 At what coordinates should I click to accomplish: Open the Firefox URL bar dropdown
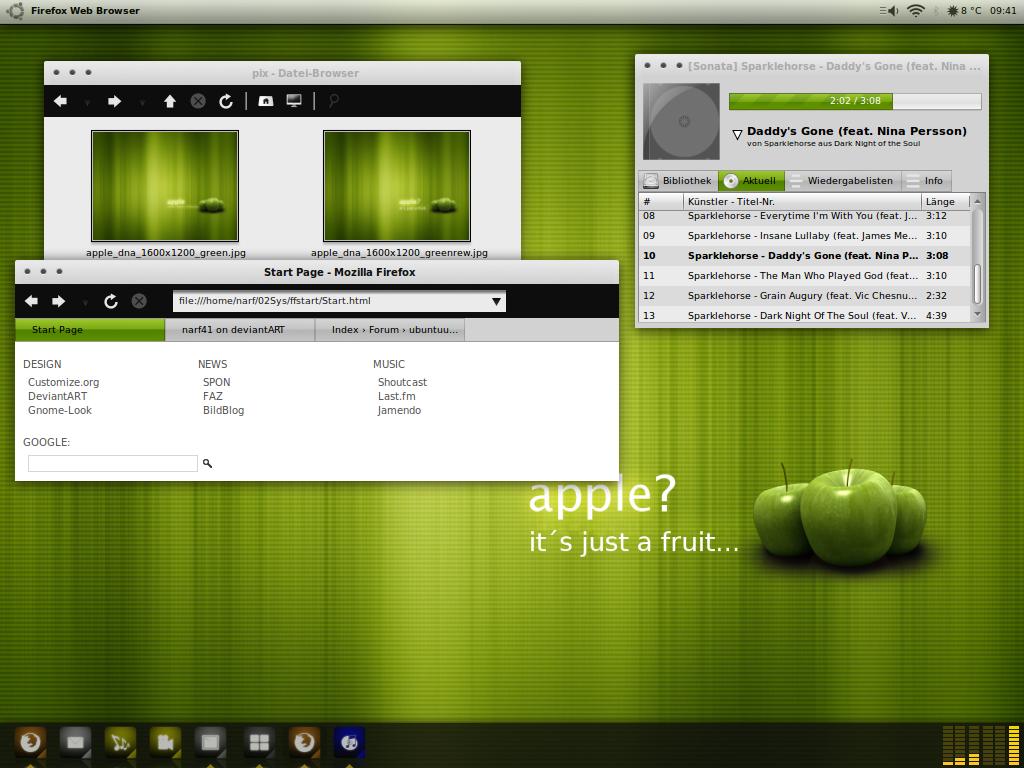pyautogui.click(x=496, y=302)
